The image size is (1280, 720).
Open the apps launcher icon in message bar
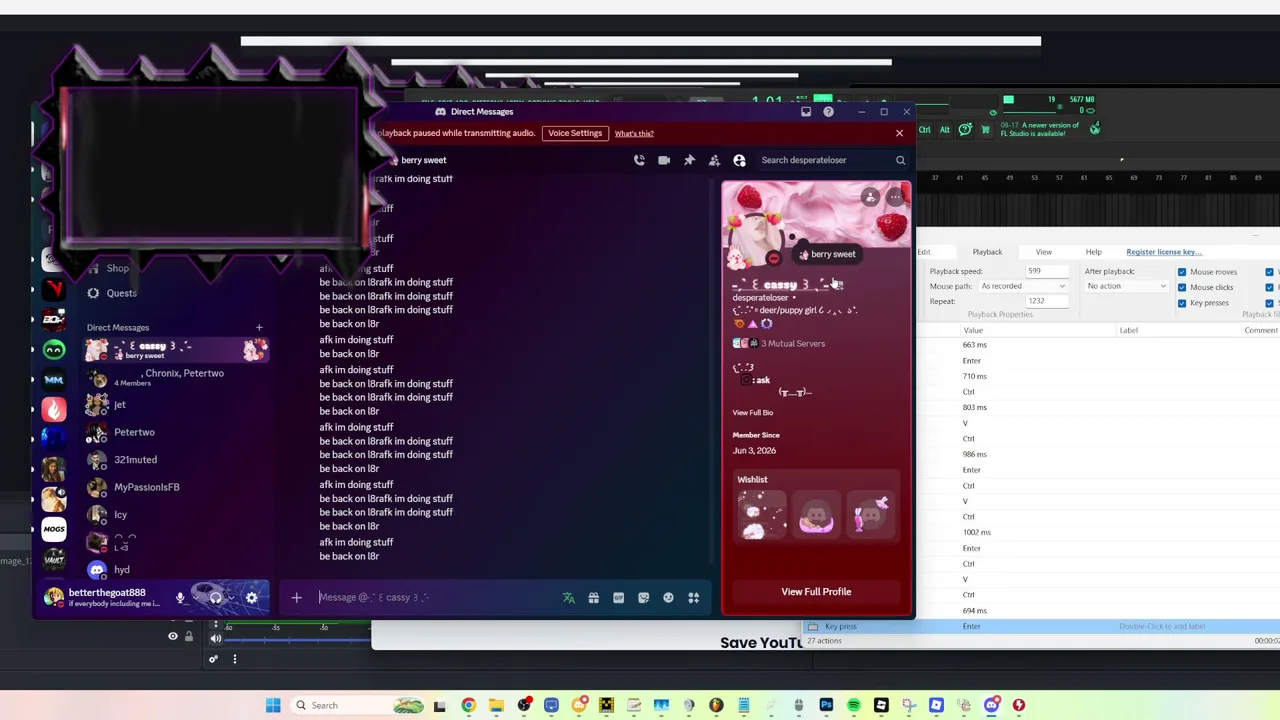[x=693, y=598]
